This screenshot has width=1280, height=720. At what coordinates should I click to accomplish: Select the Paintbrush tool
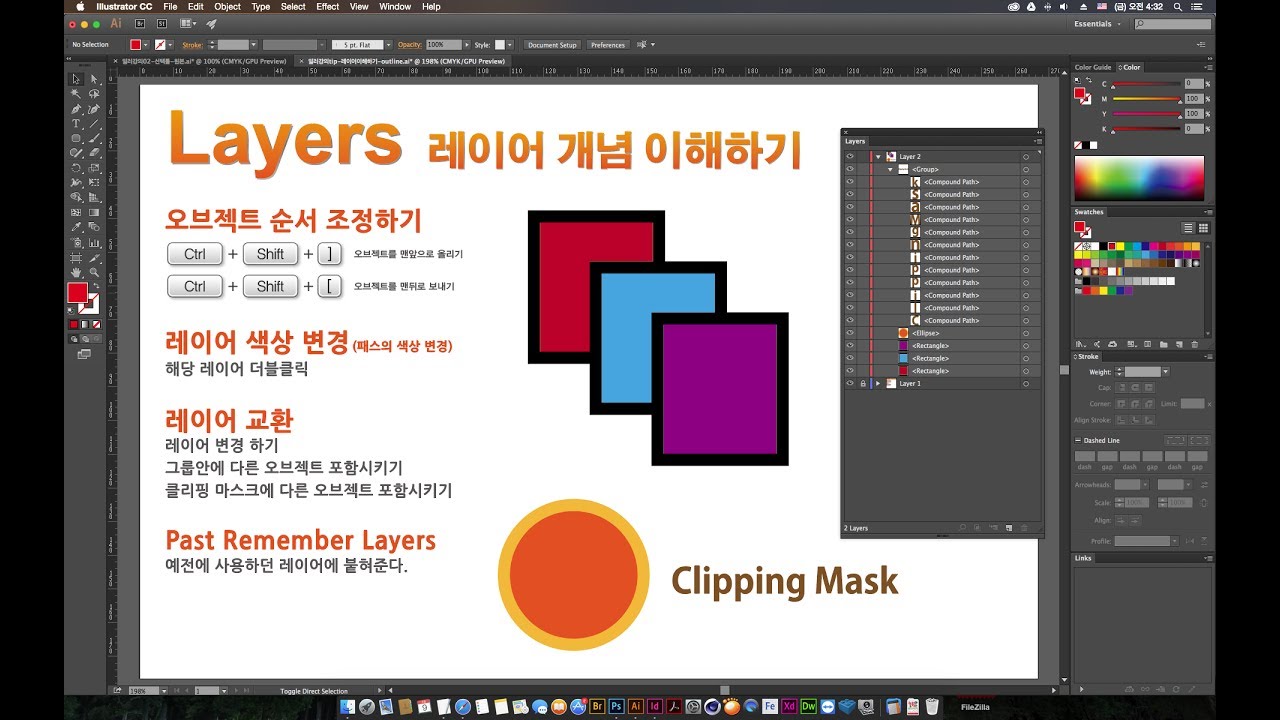click(94, 138)
